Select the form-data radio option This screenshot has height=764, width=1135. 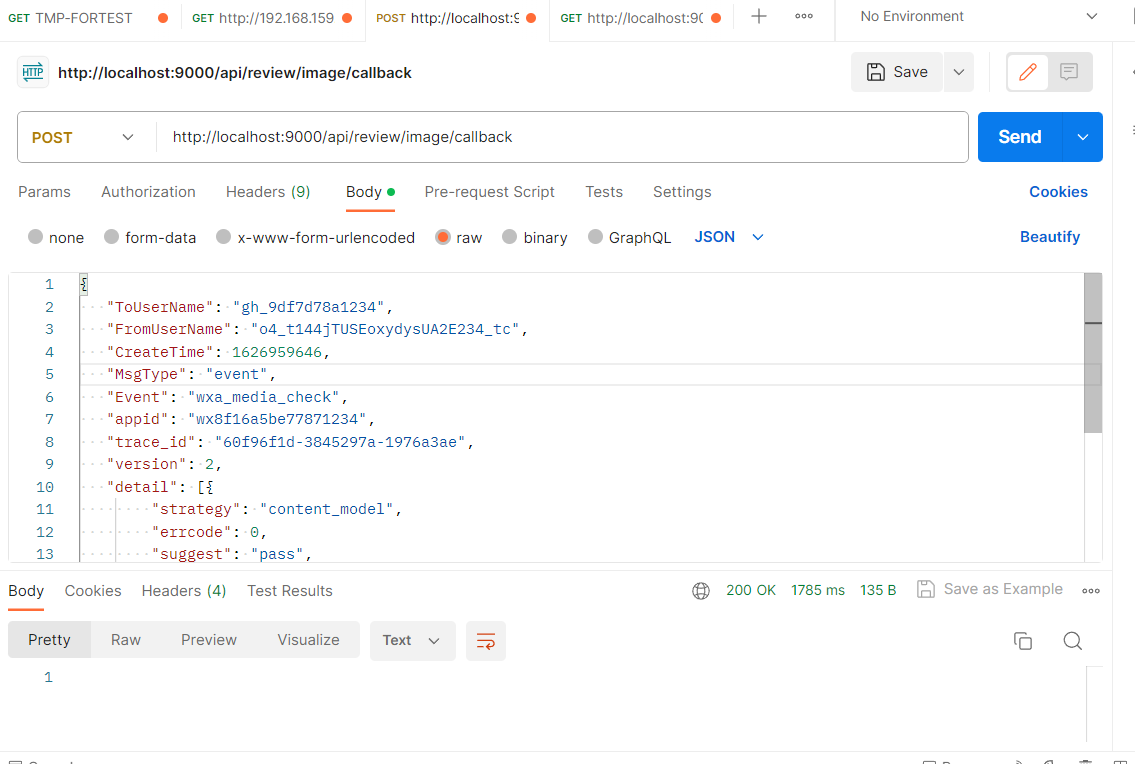[x=112, y=237]
